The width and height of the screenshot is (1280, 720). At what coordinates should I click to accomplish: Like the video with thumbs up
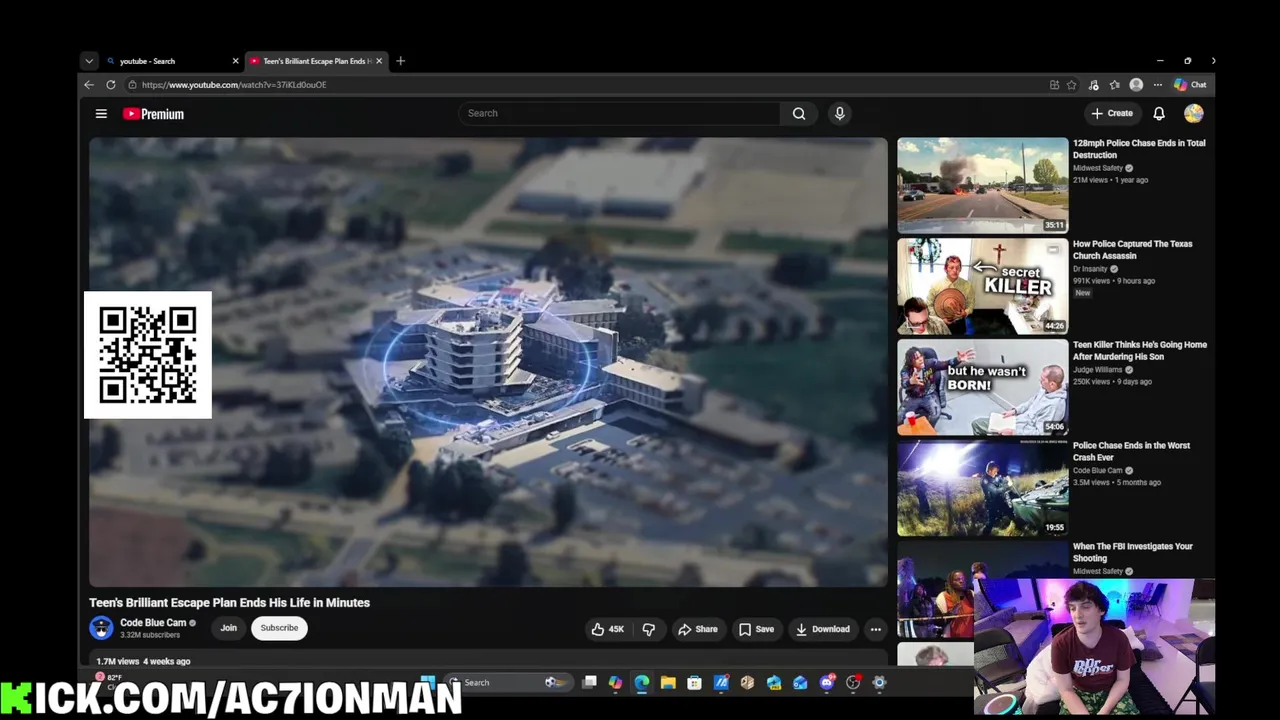(607, 629)
